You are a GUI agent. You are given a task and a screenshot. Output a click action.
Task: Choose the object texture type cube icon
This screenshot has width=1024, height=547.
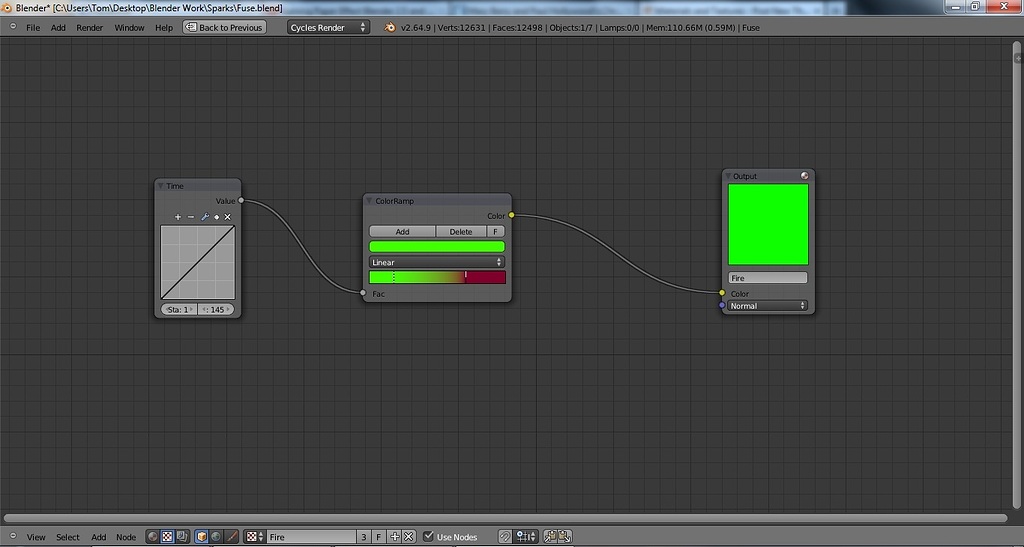pos(202,537)
